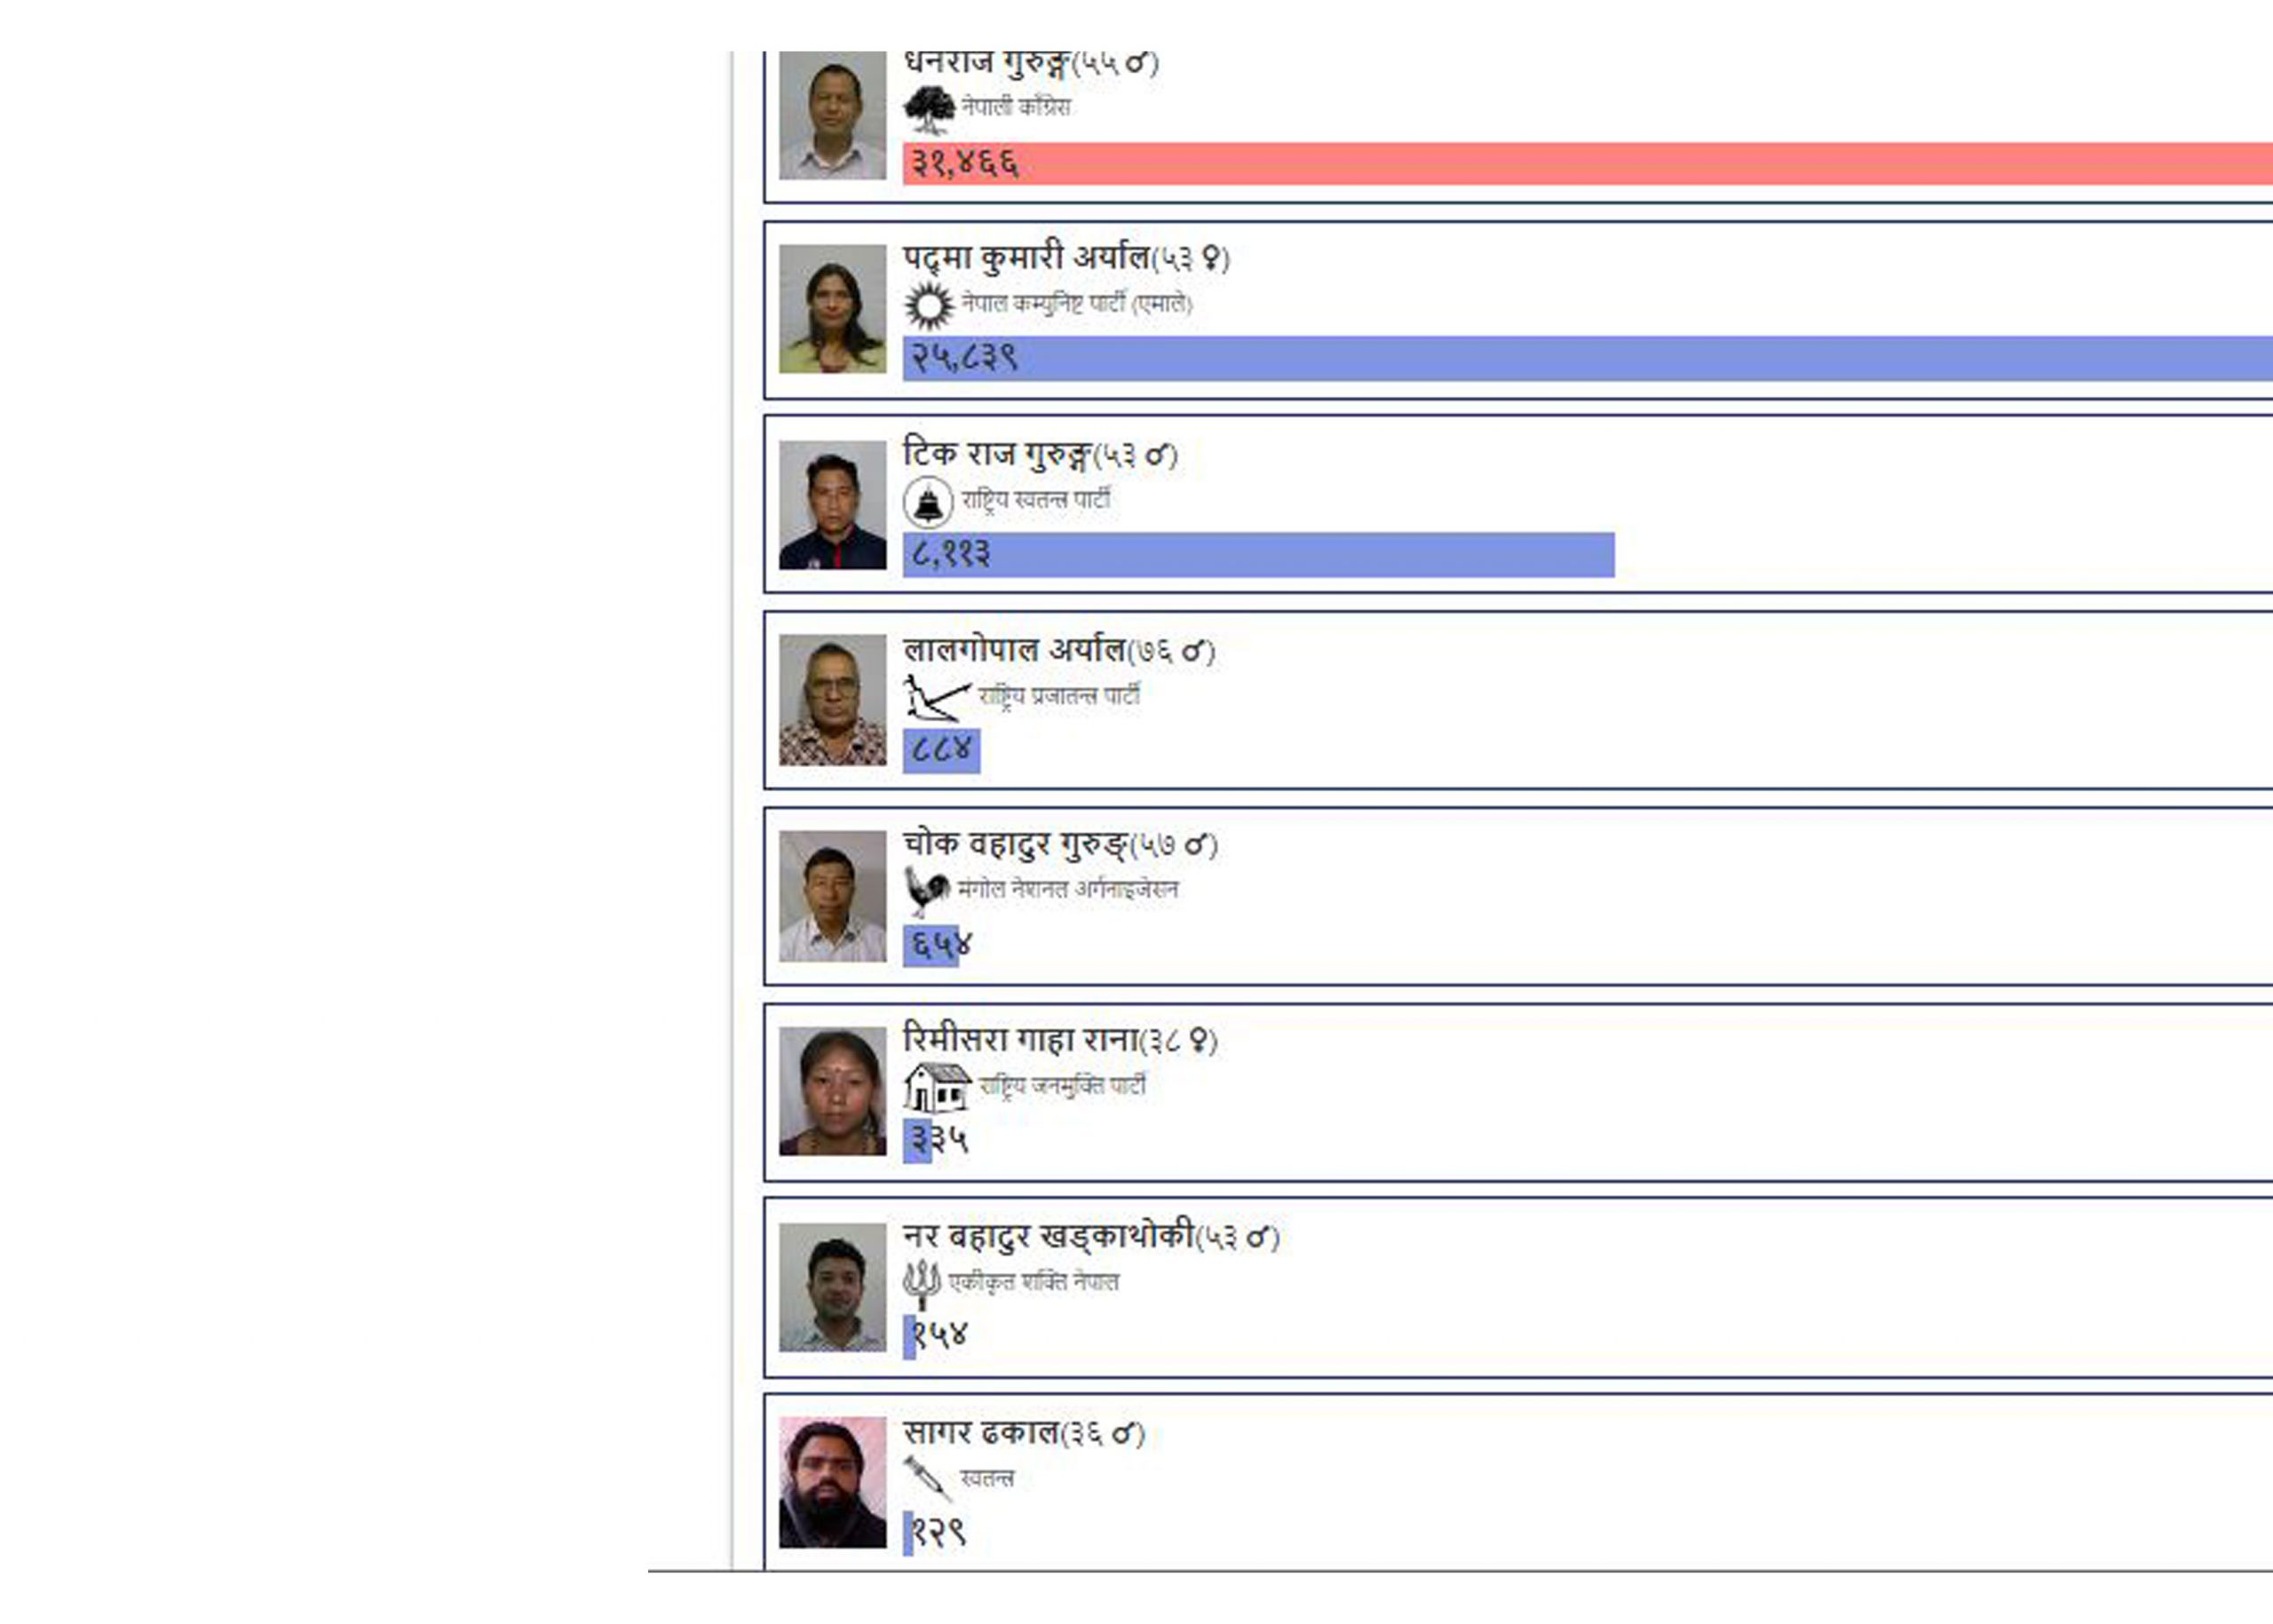Click the Rastriya Swatantra Party bell icon
This screenshot has height=1624, width=2273.
928,502
